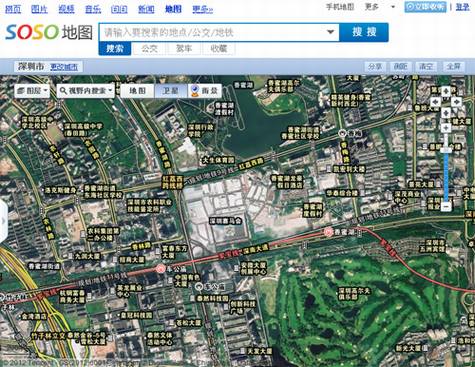Screen dimensions: 475x367
Task: Pan the map left with the arrow
Action: coord(436,102)
